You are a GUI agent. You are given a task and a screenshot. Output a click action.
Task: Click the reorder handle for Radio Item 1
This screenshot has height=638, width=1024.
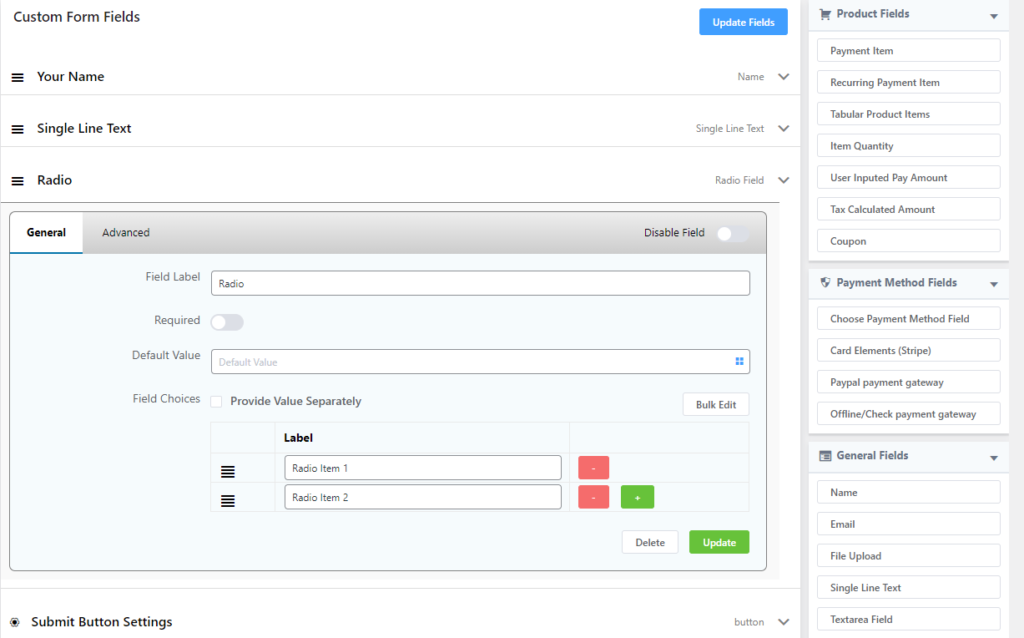pos(228,470)
